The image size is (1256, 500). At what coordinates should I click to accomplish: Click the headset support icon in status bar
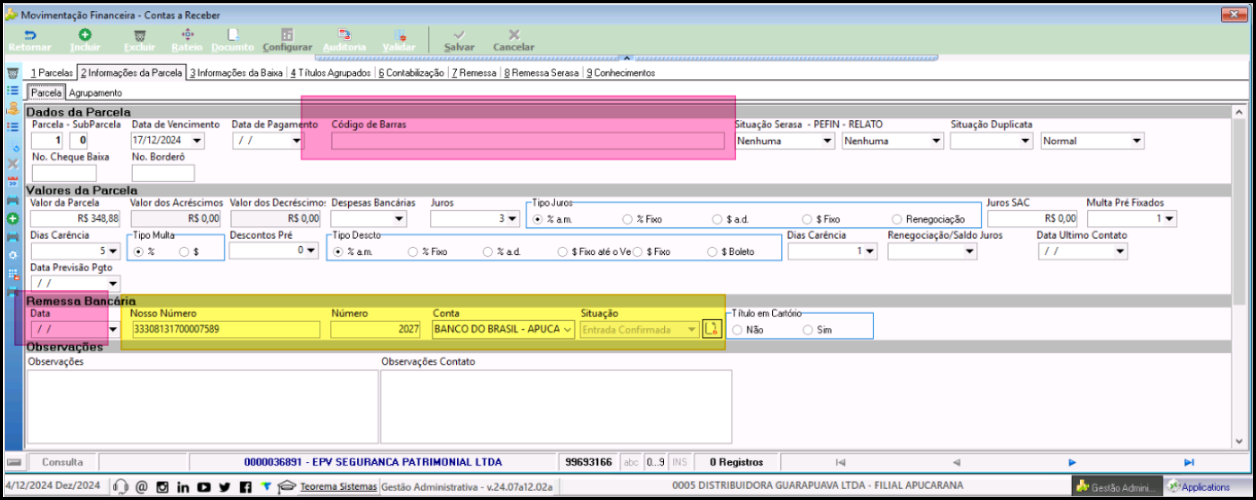point(120,487)
